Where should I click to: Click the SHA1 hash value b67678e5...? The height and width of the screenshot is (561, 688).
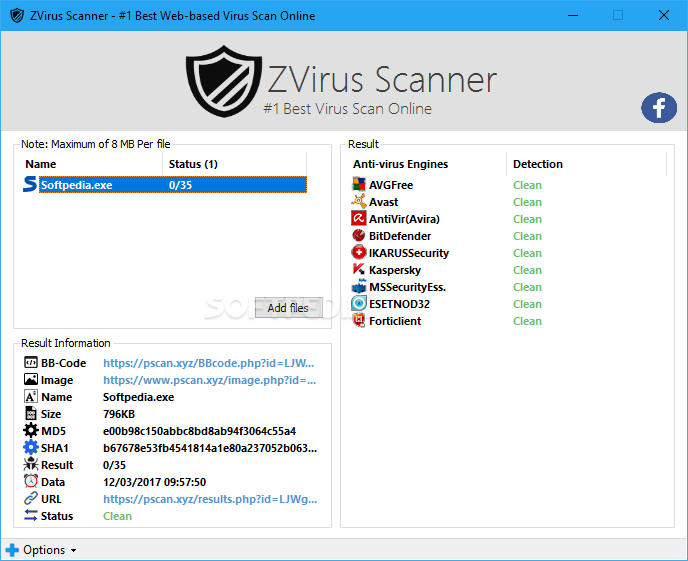[x=210, y=448]
